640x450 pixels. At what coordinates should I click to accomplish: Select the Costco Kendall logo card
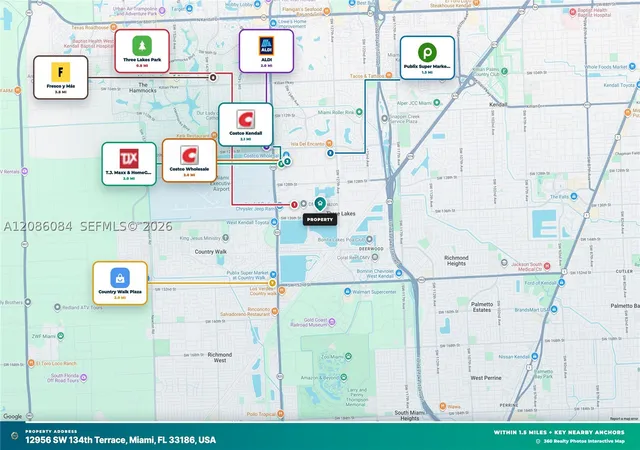coord(245,124)
